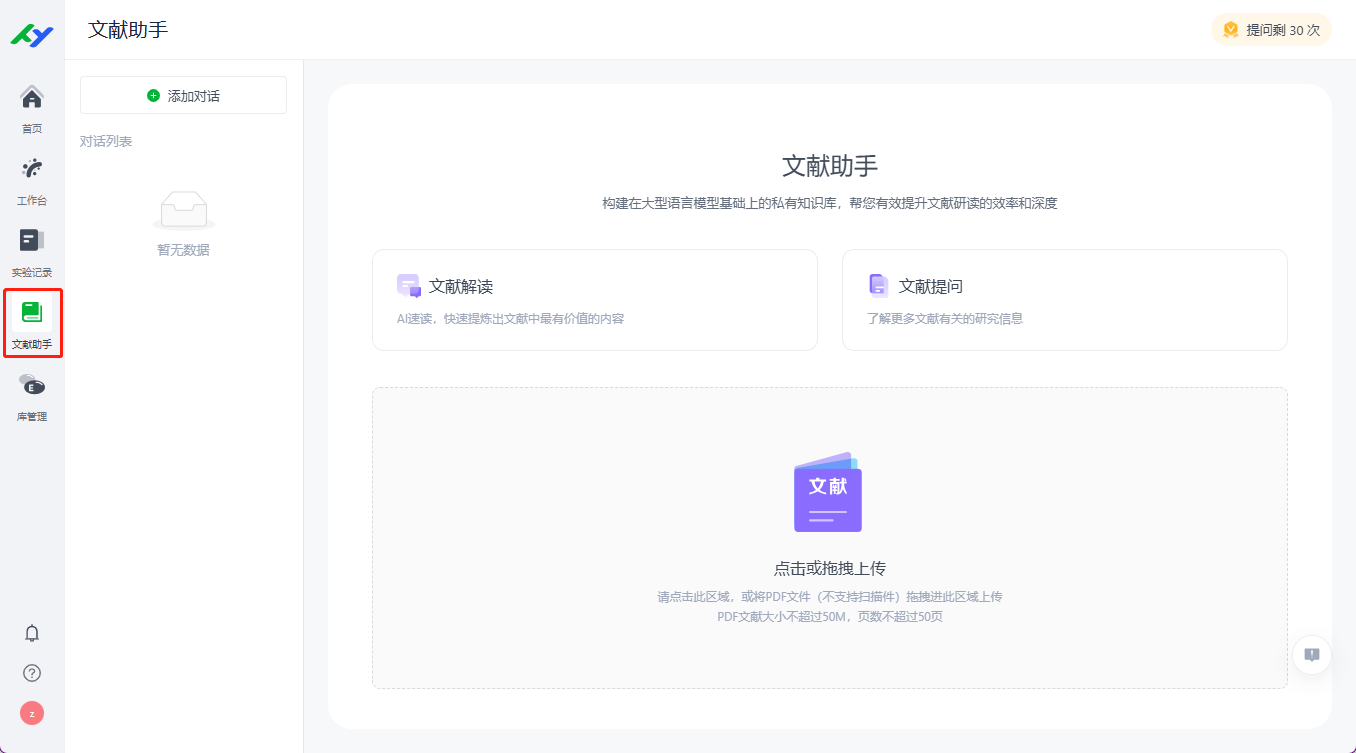Click the 添加对话 new conversation button
Screen dimensions: 1356x753
click(183, 95)
